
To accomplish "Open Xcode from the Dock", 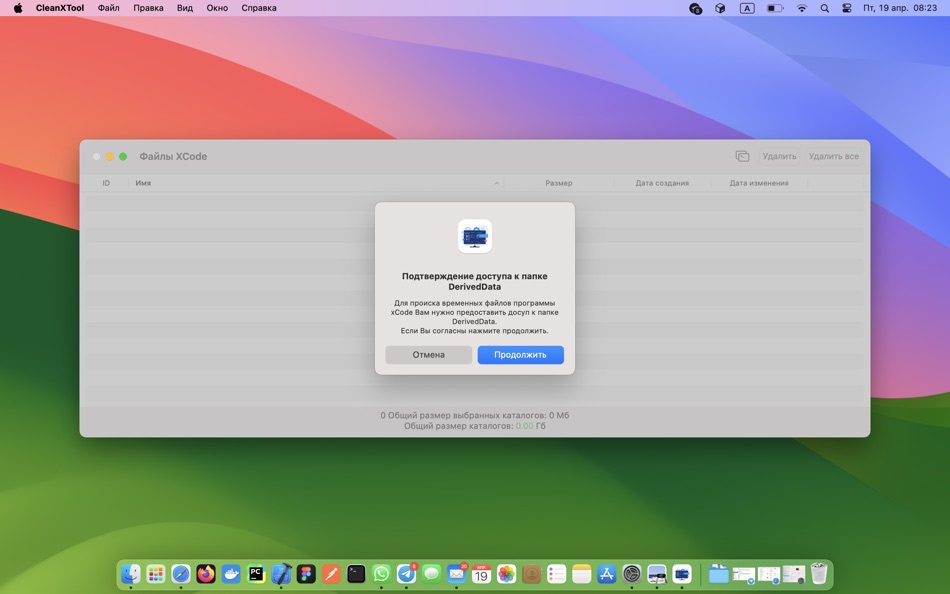I will (x=281, y=573).
